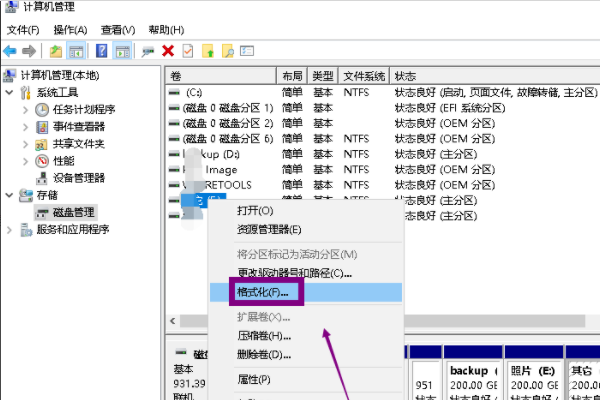Open the 操作(A) menu
The image size is (600, 400).
tap(70, 30)
